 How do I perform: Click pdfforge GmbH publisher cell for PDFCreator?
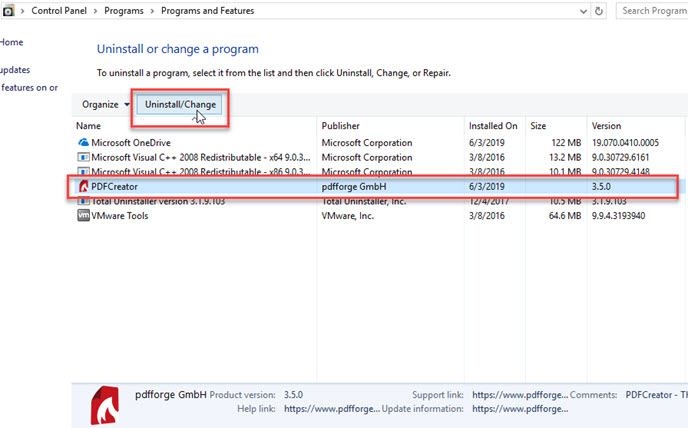tap(354, 187)
